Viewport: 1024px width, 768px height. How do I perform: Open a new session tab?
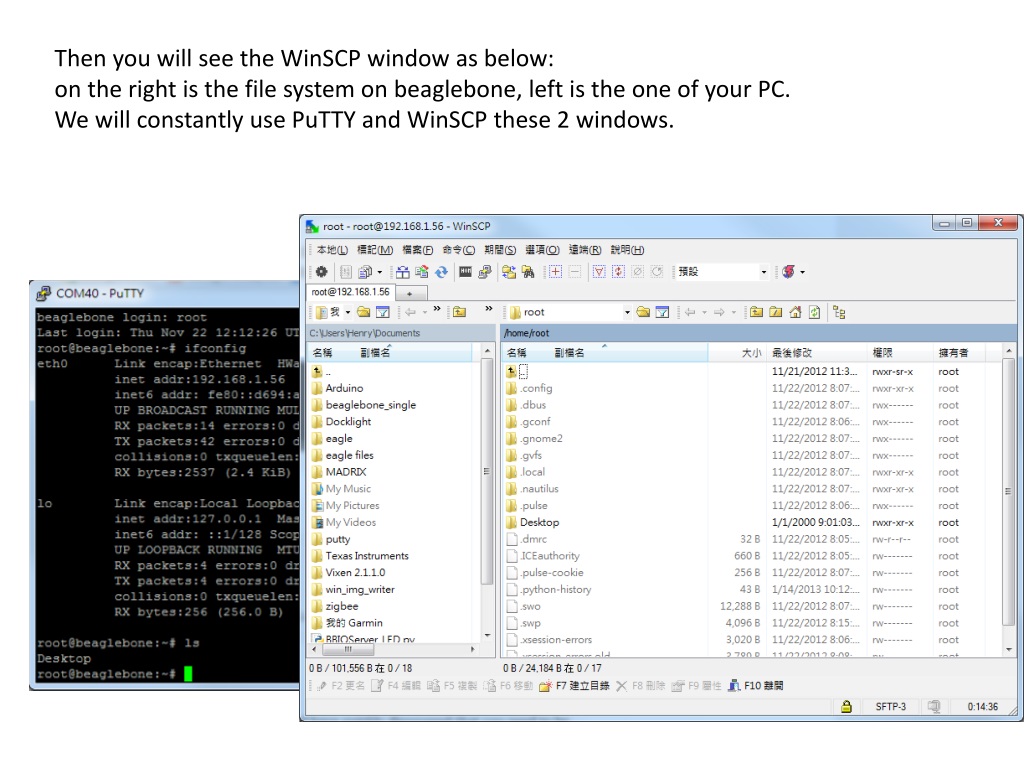click(x=411, y=293)
